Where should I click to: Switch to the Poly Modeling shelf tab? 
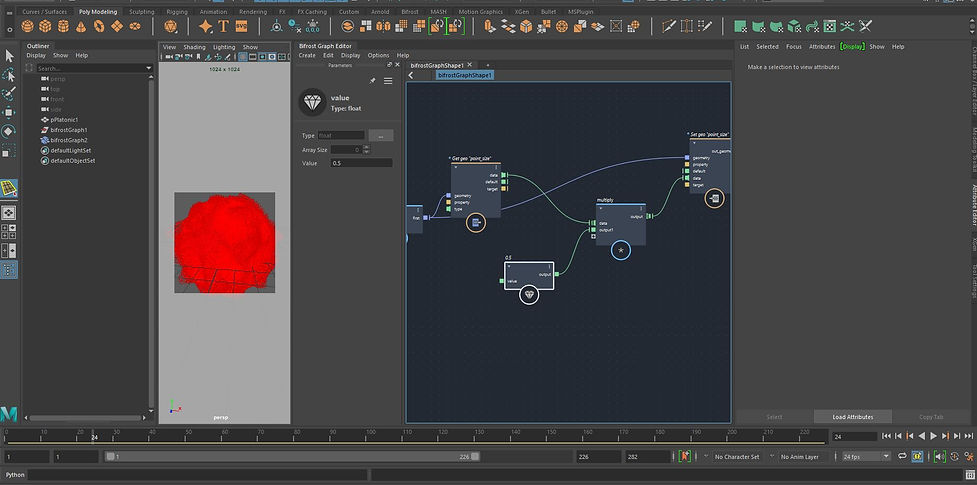[x=97, y=12]
